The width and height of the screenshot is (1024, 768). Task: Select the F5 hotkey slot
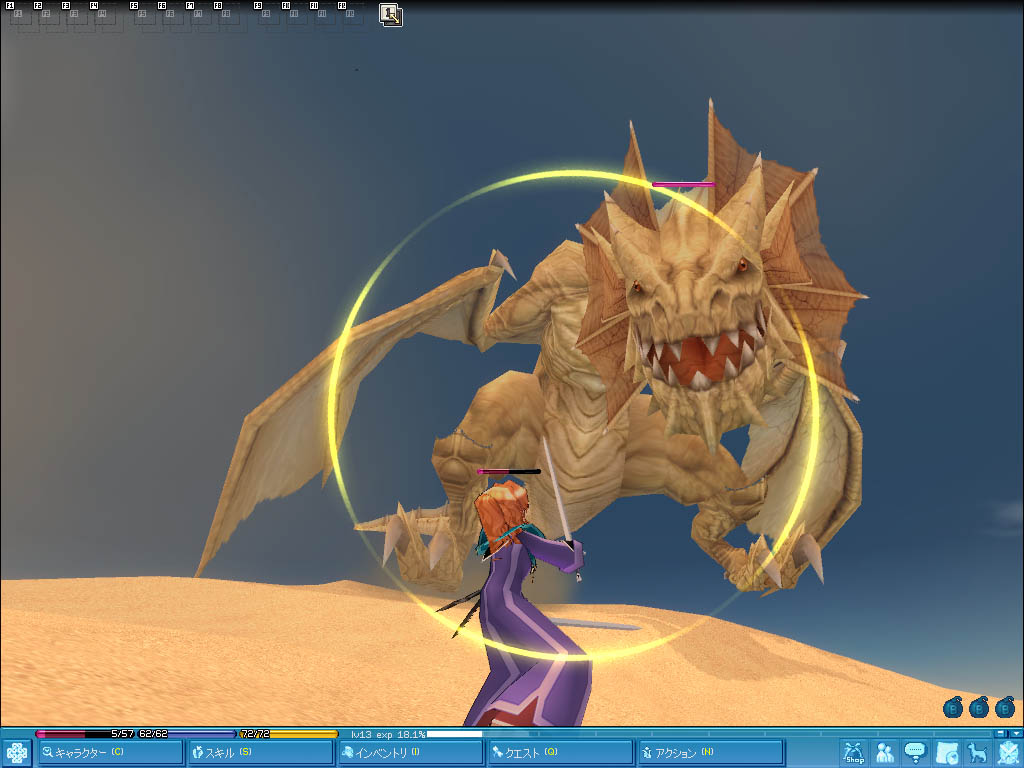click(x=142, y=16)
